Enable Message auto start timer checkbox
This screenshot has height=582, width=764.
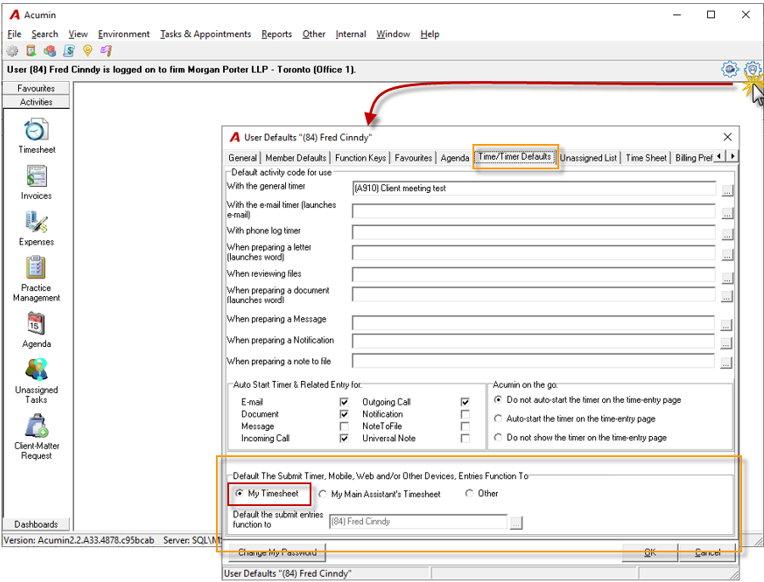[344, 427]
